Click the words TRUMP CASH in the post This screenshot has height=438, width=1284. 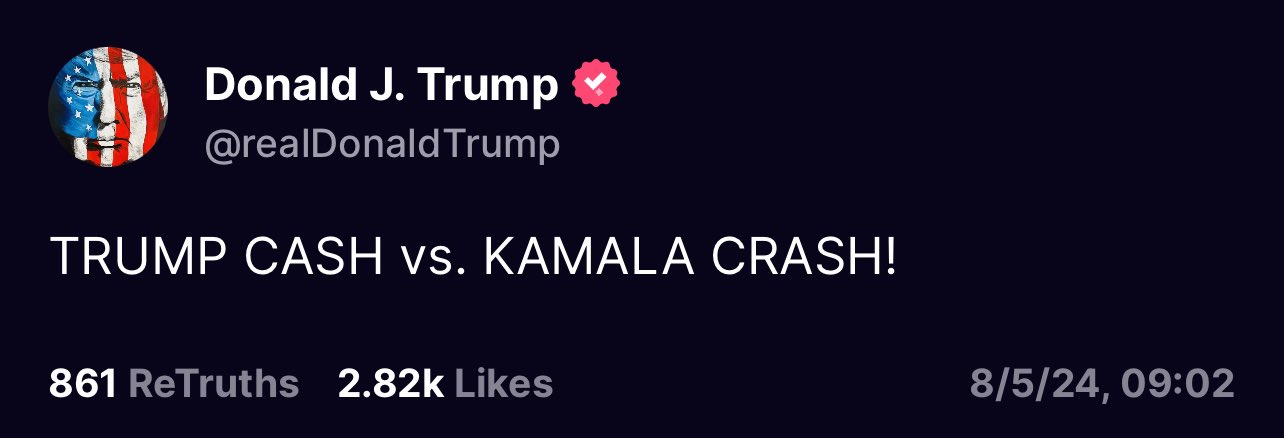217,260
